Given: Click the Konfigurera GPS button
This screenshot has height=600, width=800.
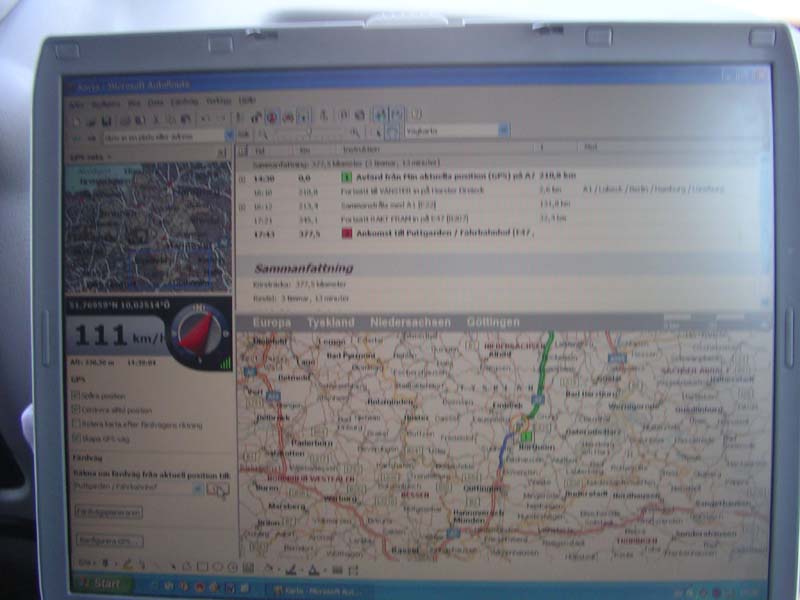Looking at the screenshot, I should tap(110, 540).
